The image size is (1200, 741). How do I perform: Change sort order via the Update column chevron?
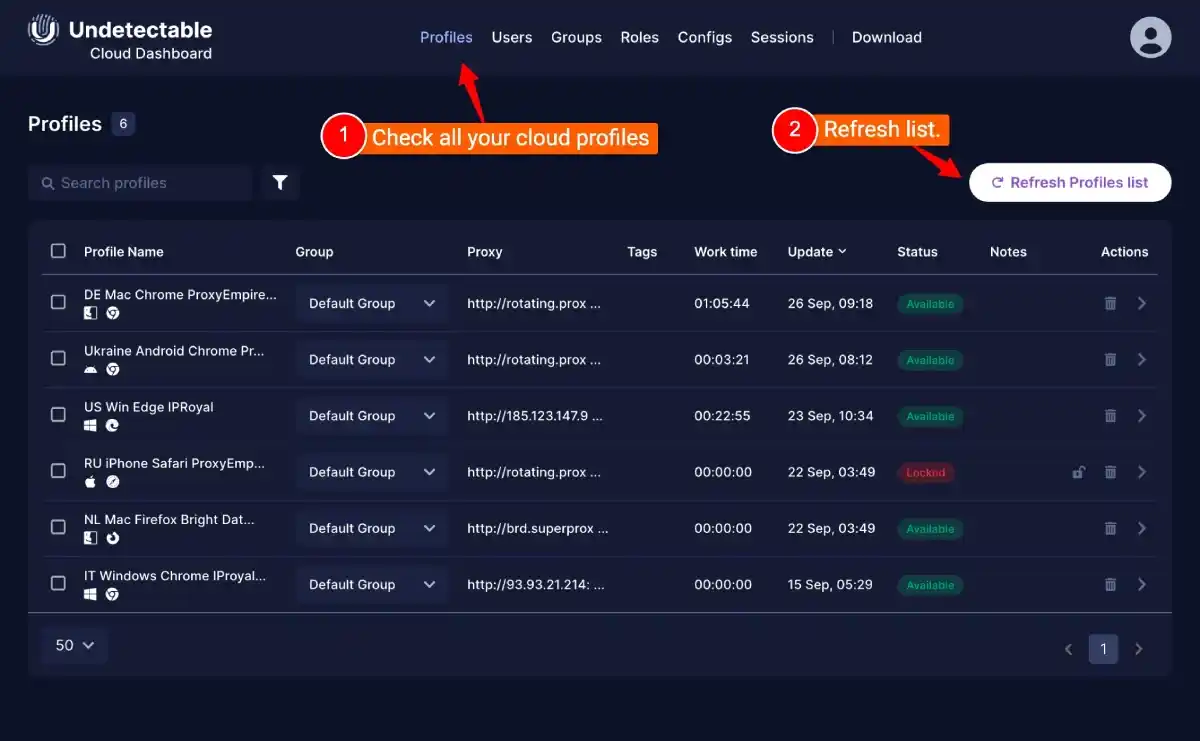point(843,252)
